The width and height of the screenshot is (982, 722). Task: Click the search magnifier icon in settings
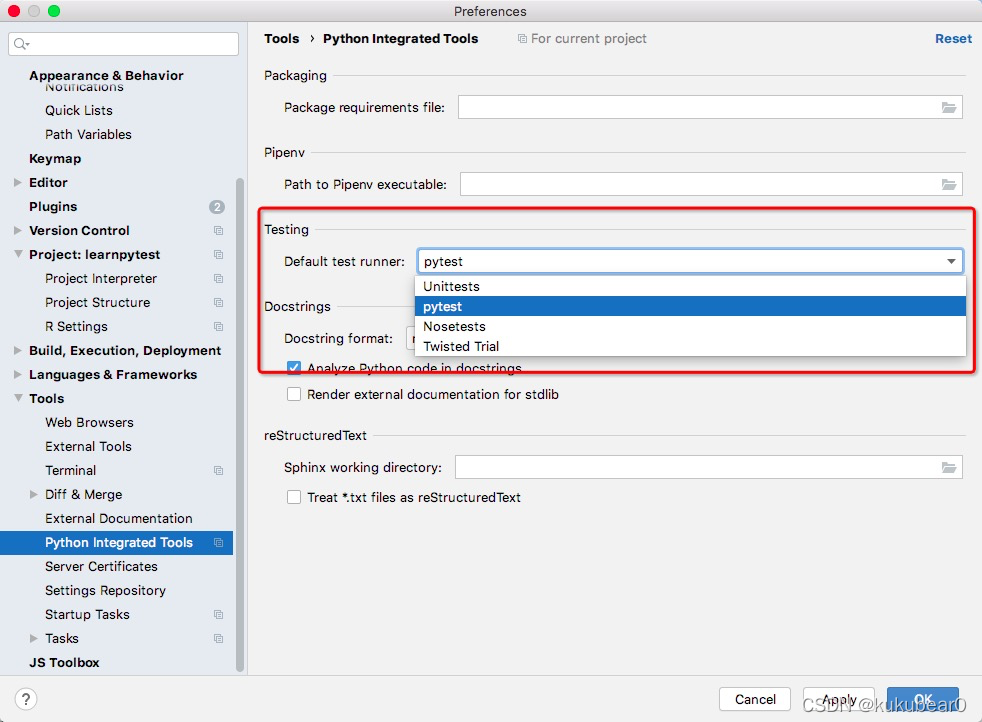coord(20,44)
